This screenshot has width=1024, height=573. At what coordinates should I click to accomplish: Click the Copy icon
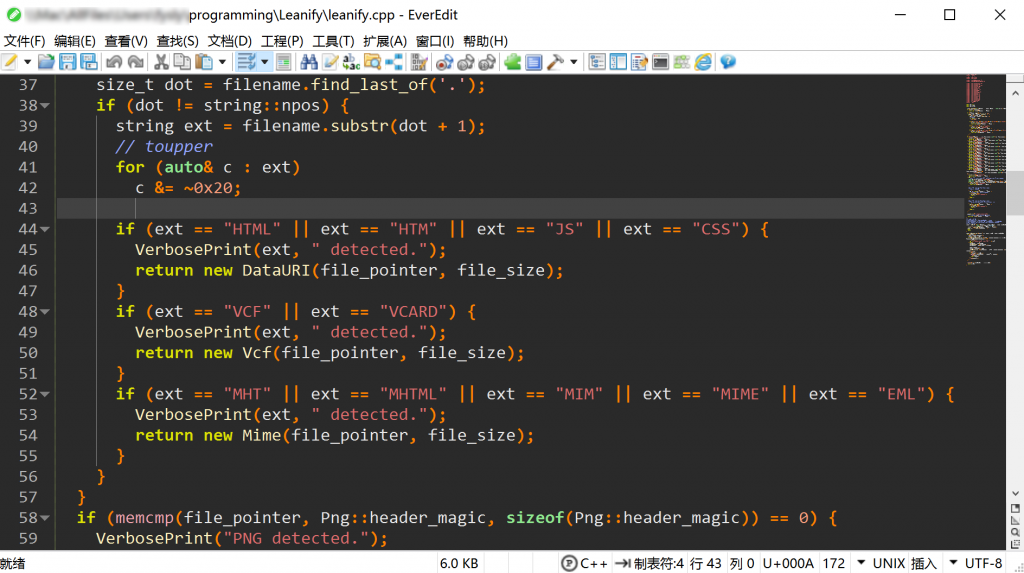tap(182, 62)
